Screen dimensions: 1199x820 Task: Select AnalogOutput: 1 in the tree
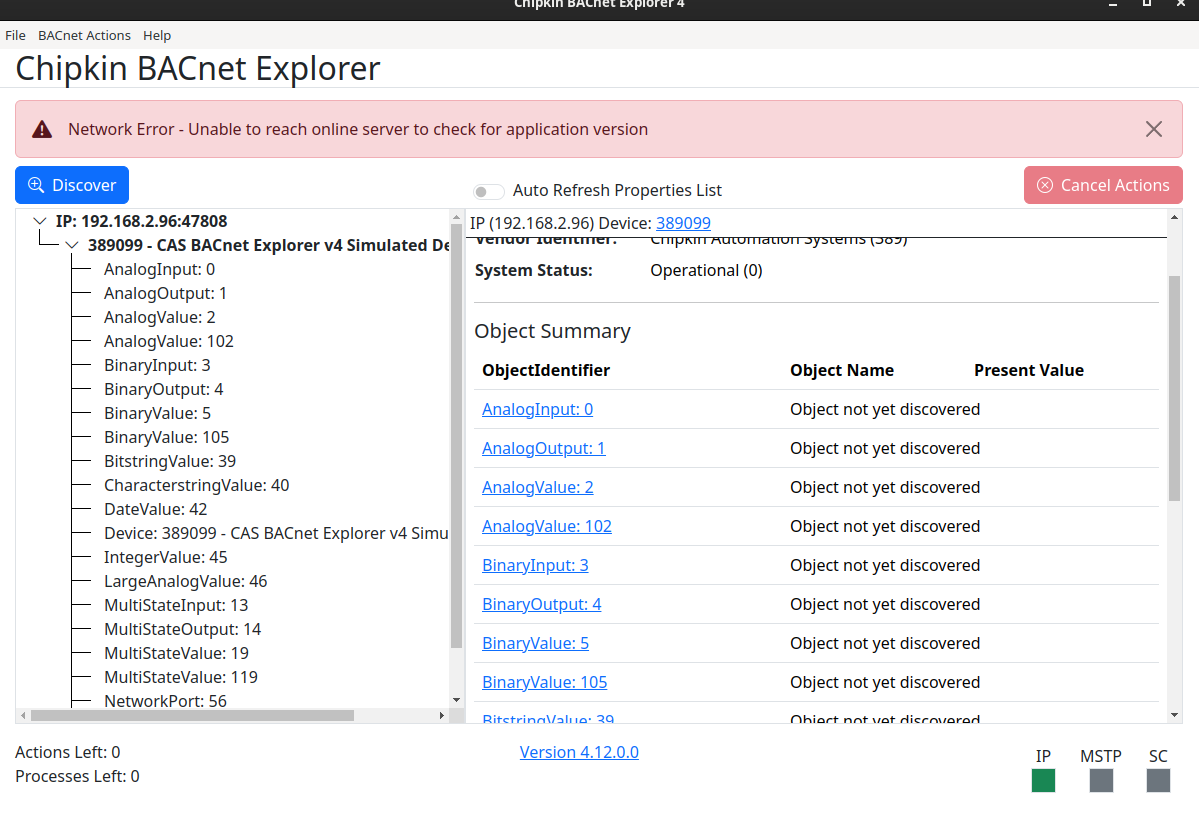tap(165, 293)
